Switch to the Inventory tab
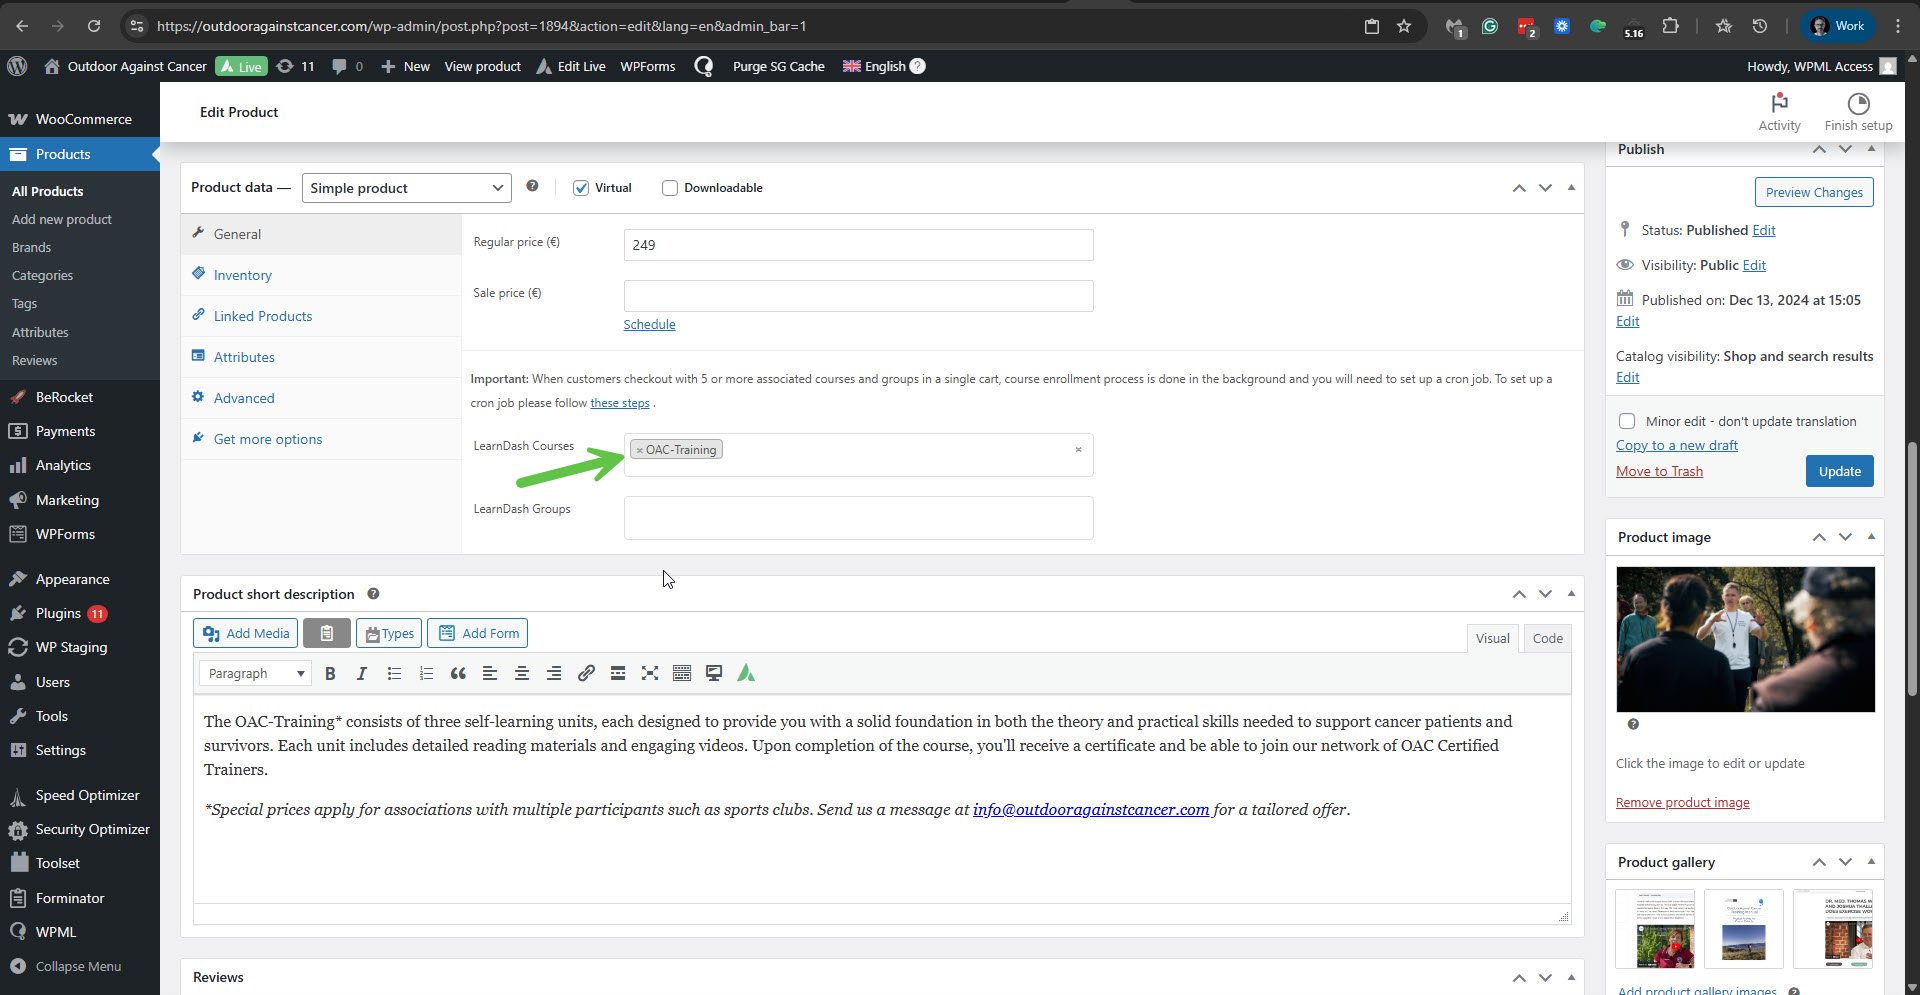The width and height of the screenshot is (1920, 995). [x=242, y=275]
